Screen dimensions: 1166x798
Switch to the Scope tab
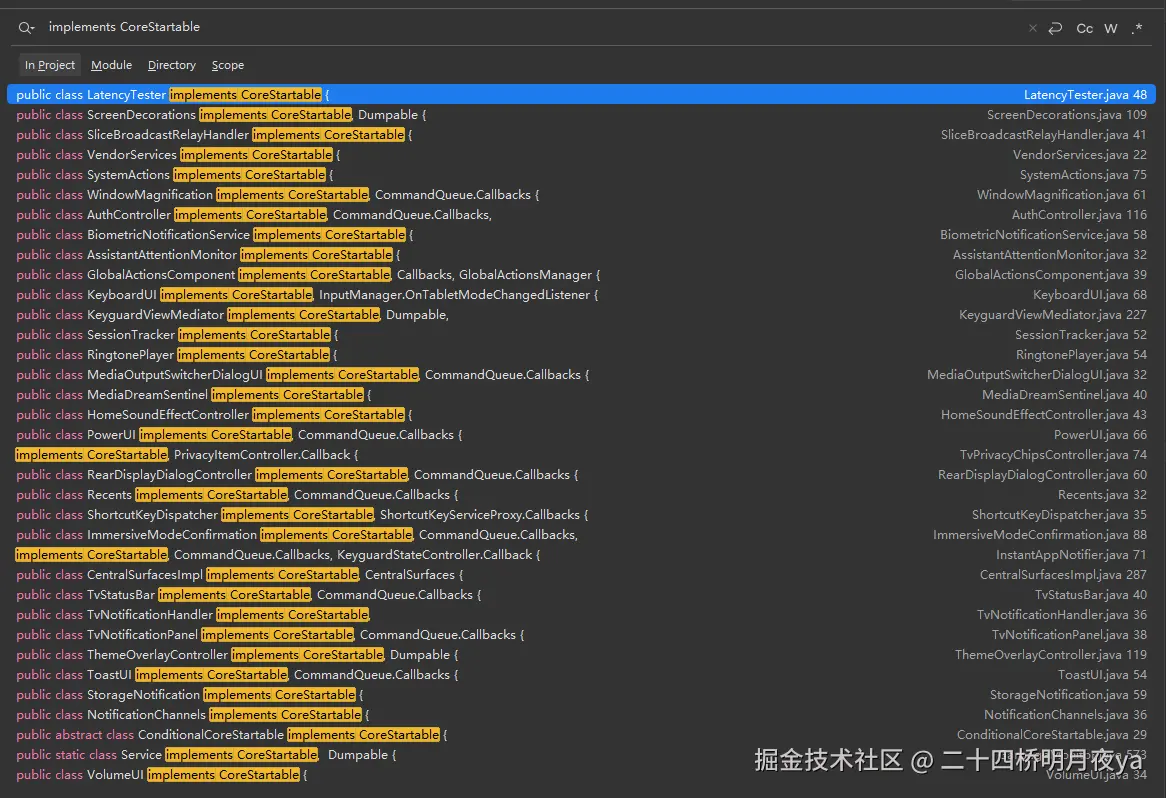(228, 65)
